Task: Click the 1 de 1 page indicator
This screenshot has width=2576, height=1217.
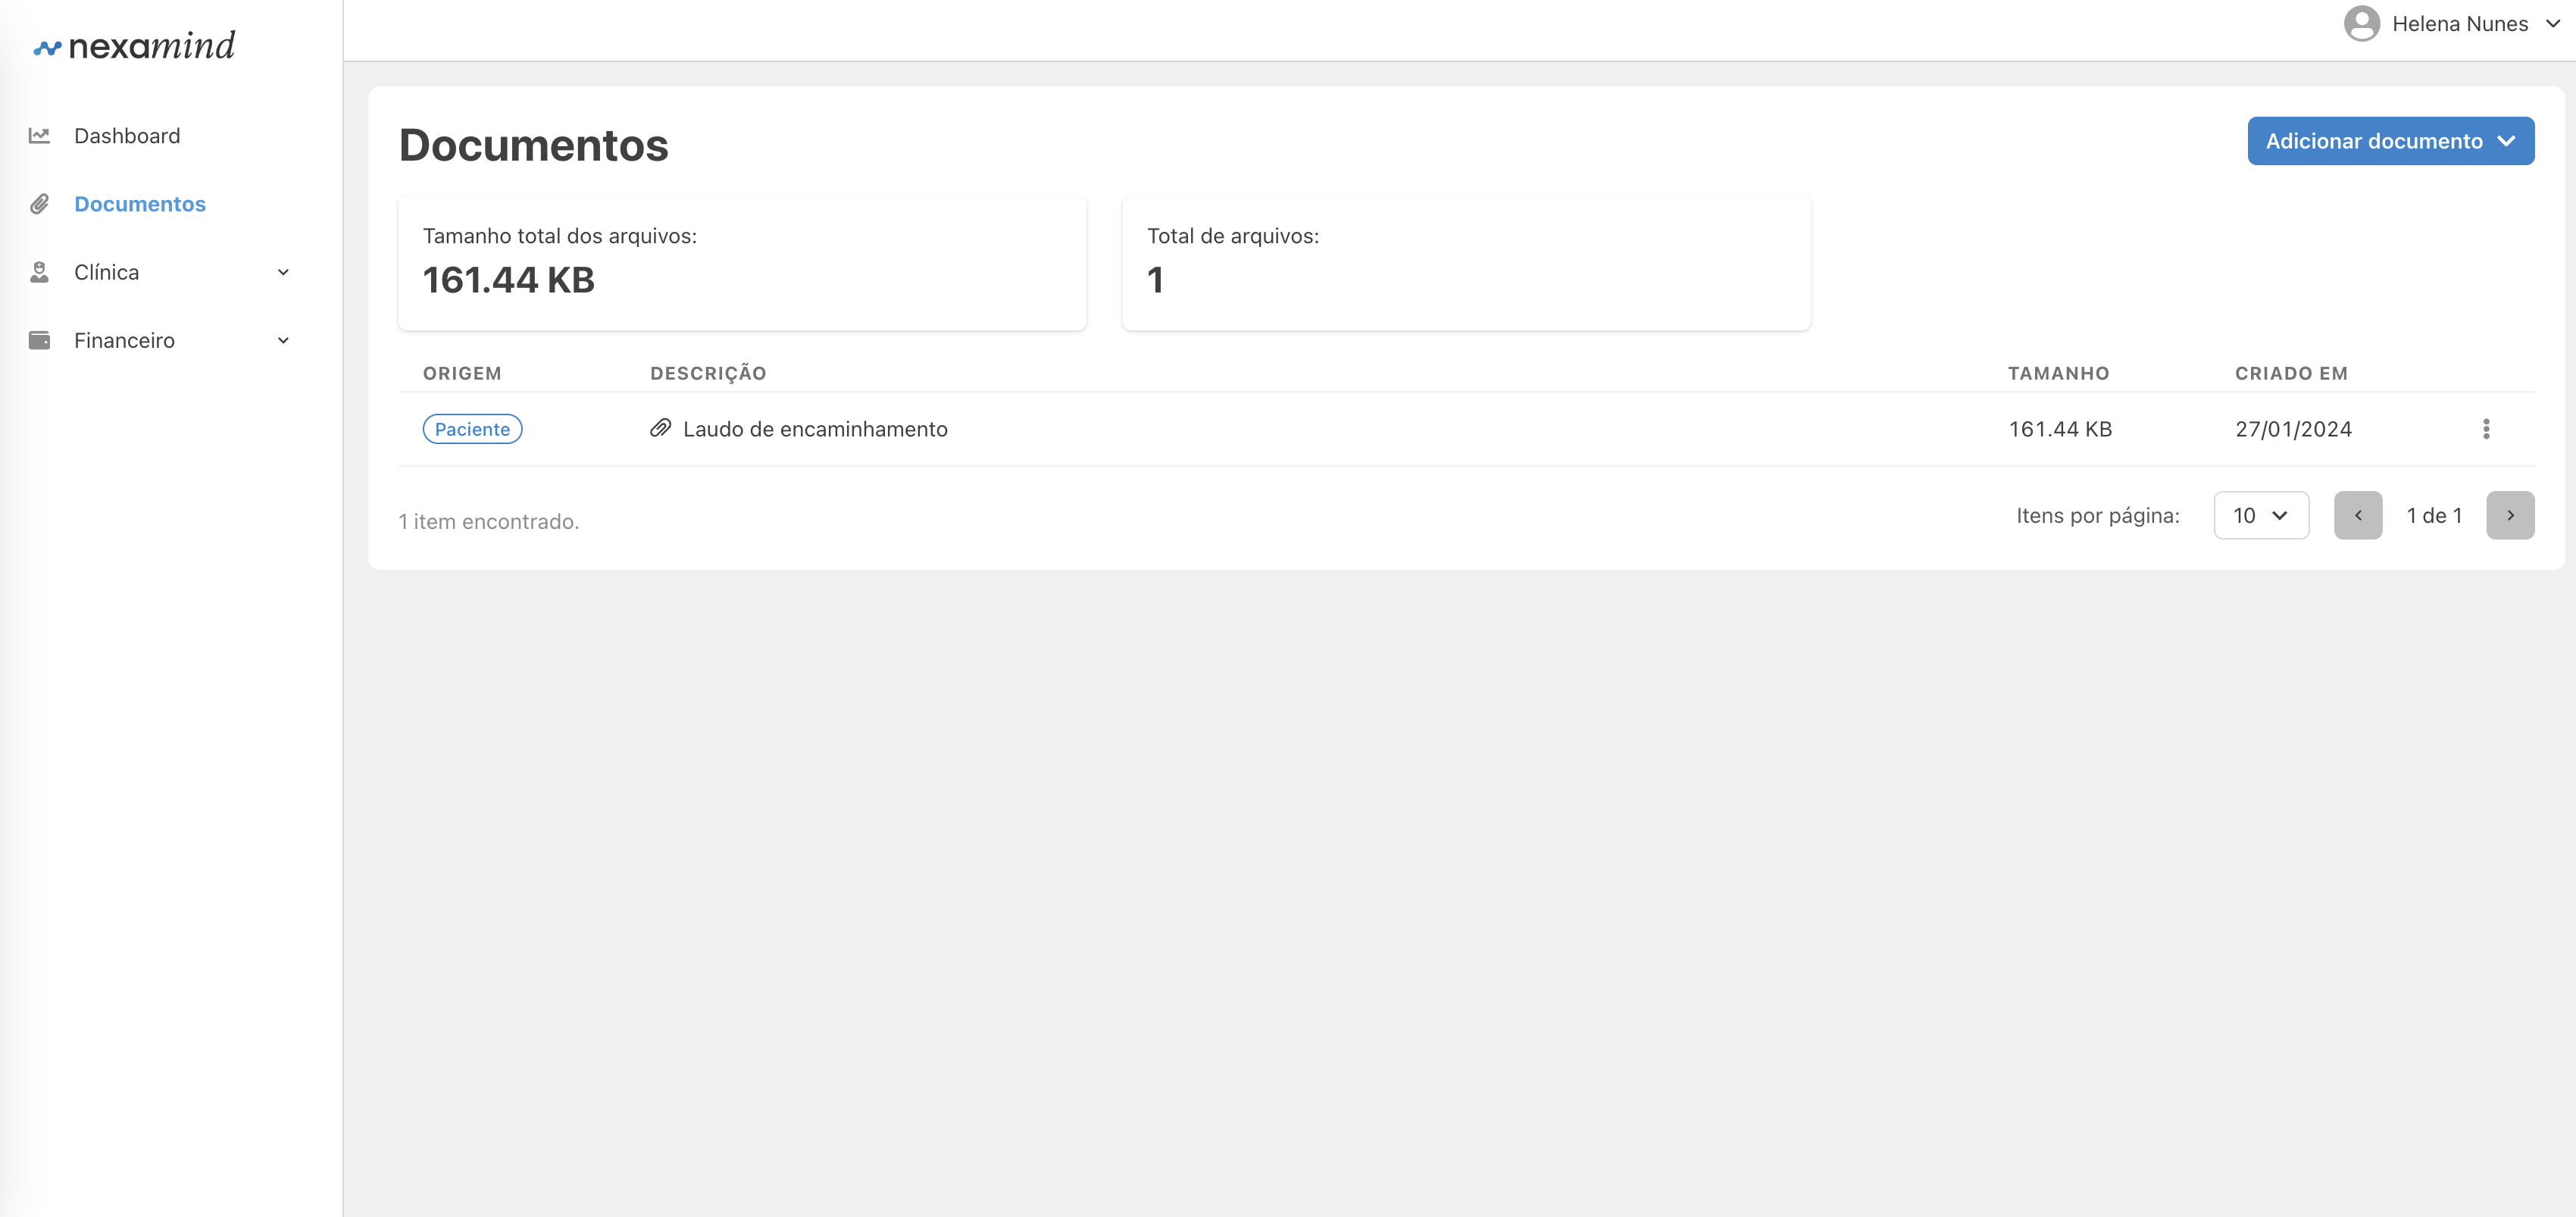Action: [2434, 515]
